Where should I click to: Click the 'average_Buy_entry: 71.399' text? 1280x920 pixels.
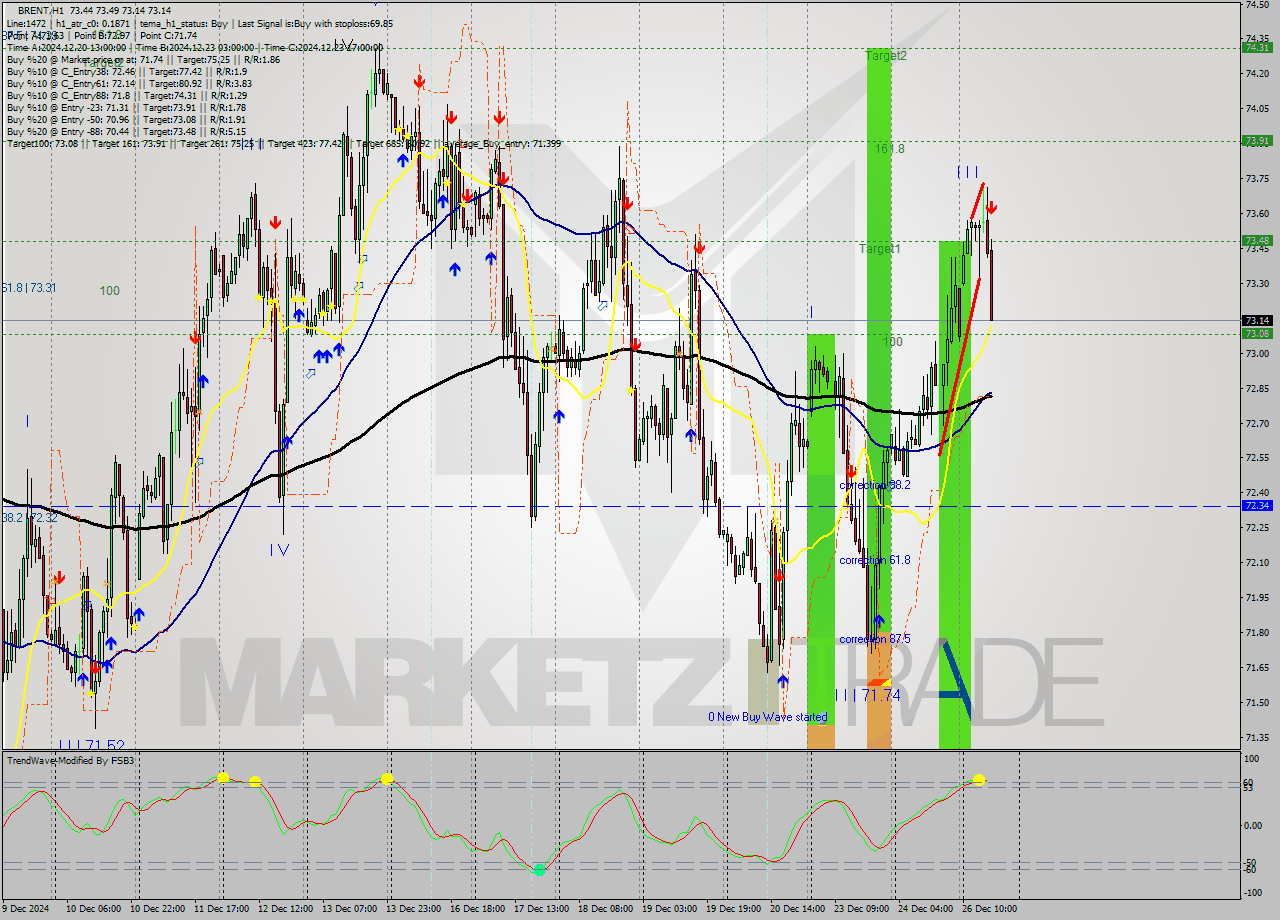(x=504, y=144)
